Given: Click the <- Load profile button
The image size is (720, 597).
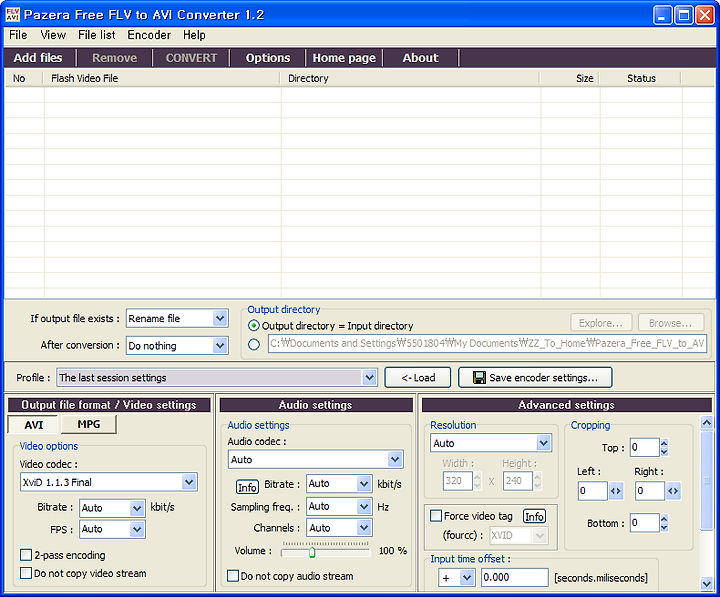Looking at the screenshot, I should tap(418, 377).
